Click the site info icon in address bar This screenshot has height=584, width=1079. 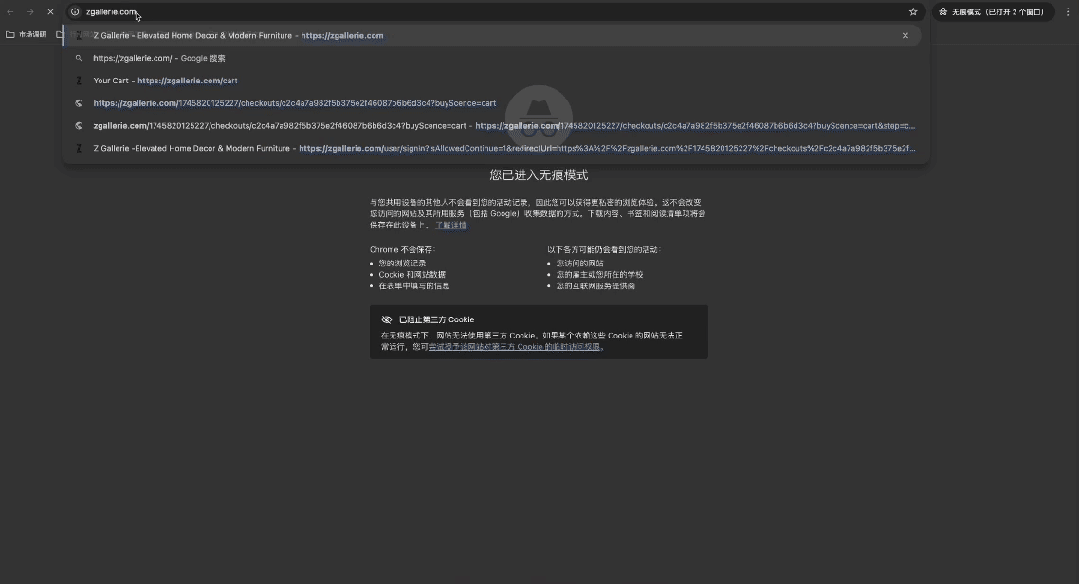coord(75,12)
